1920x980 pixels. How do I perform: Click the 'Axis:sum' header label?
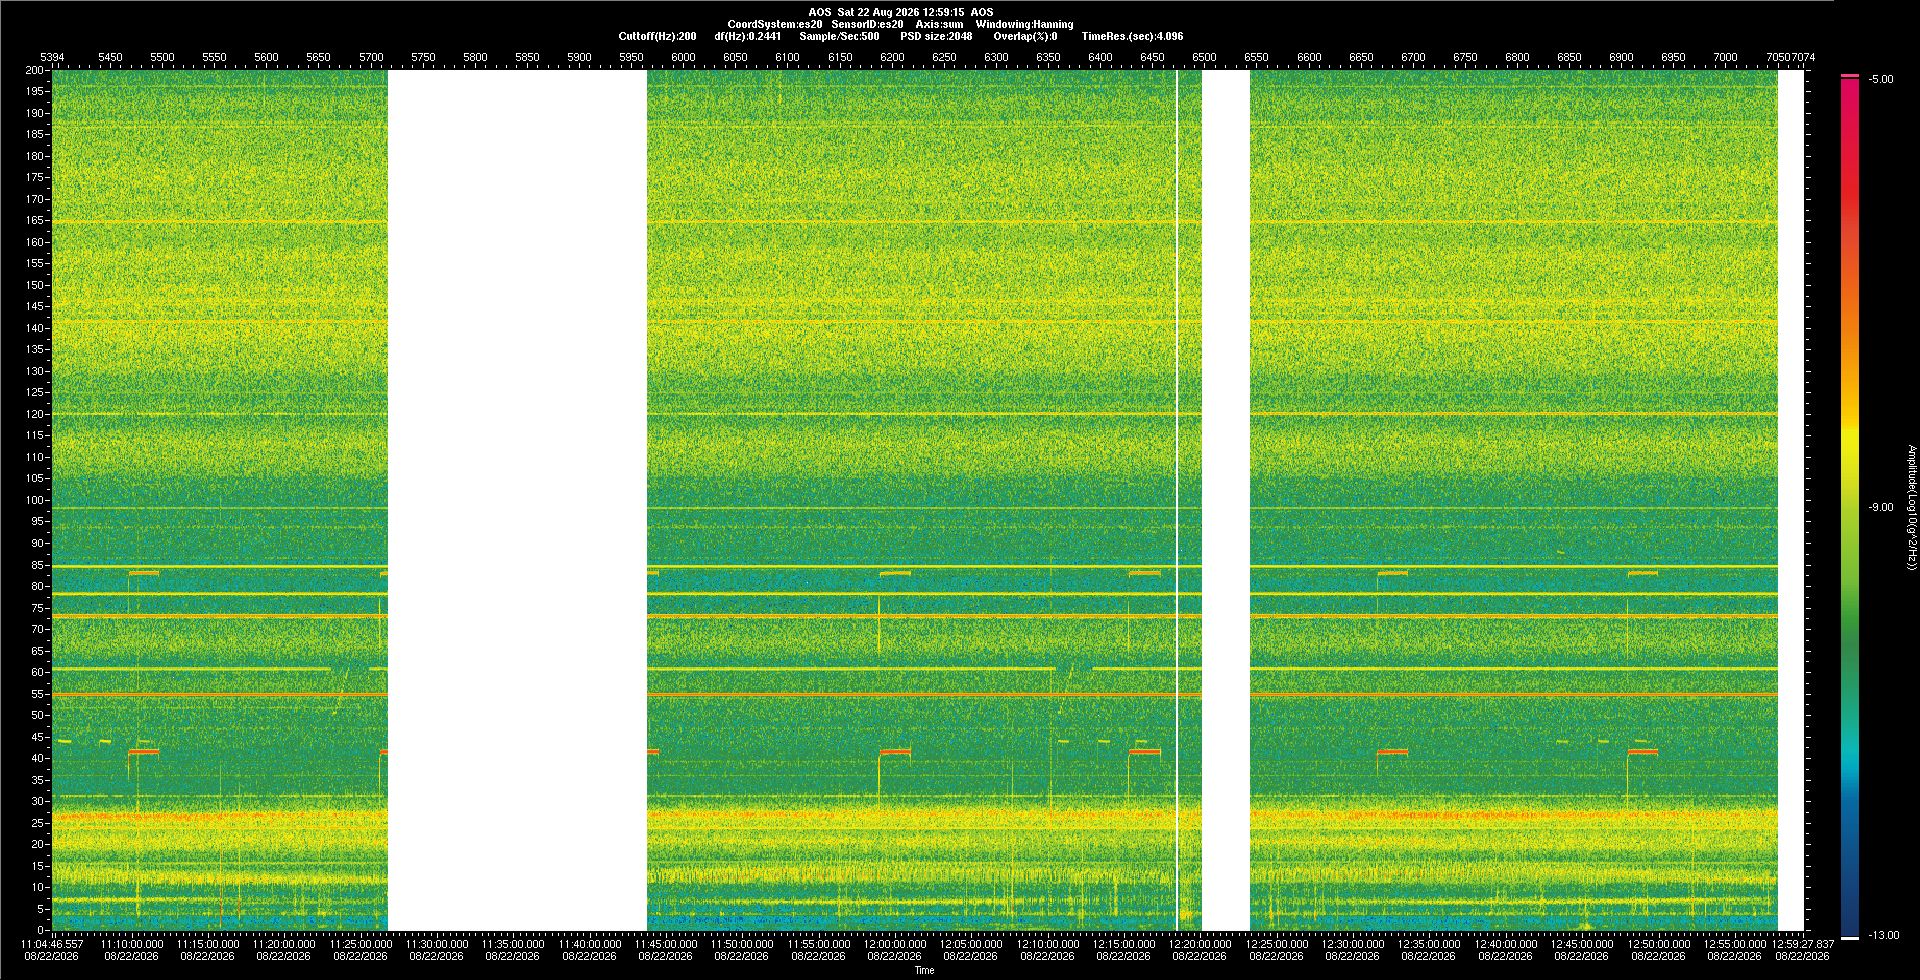(940, 24)
